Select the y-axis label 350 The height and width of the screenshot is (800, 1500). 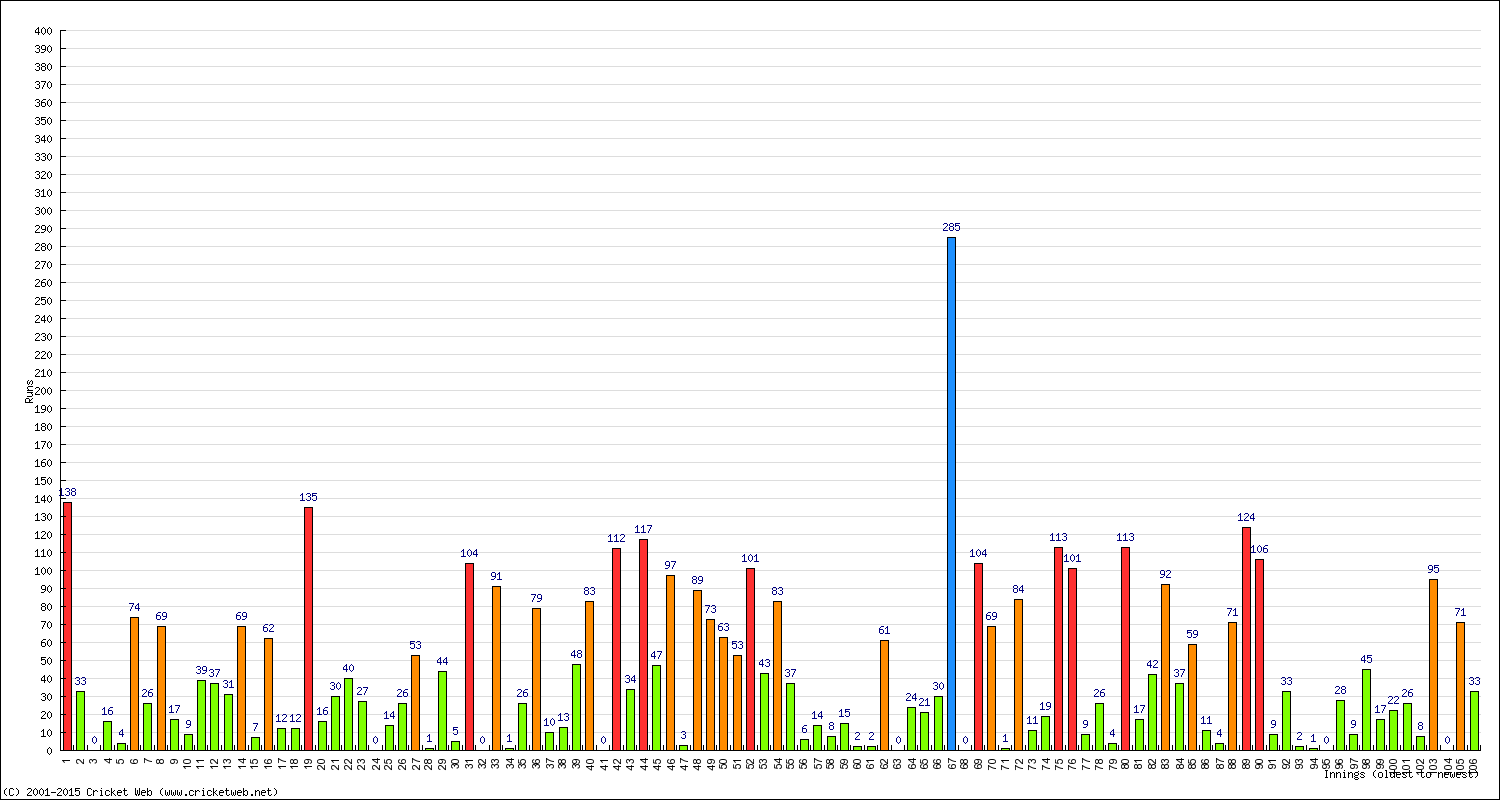click(x=42, y=121)
